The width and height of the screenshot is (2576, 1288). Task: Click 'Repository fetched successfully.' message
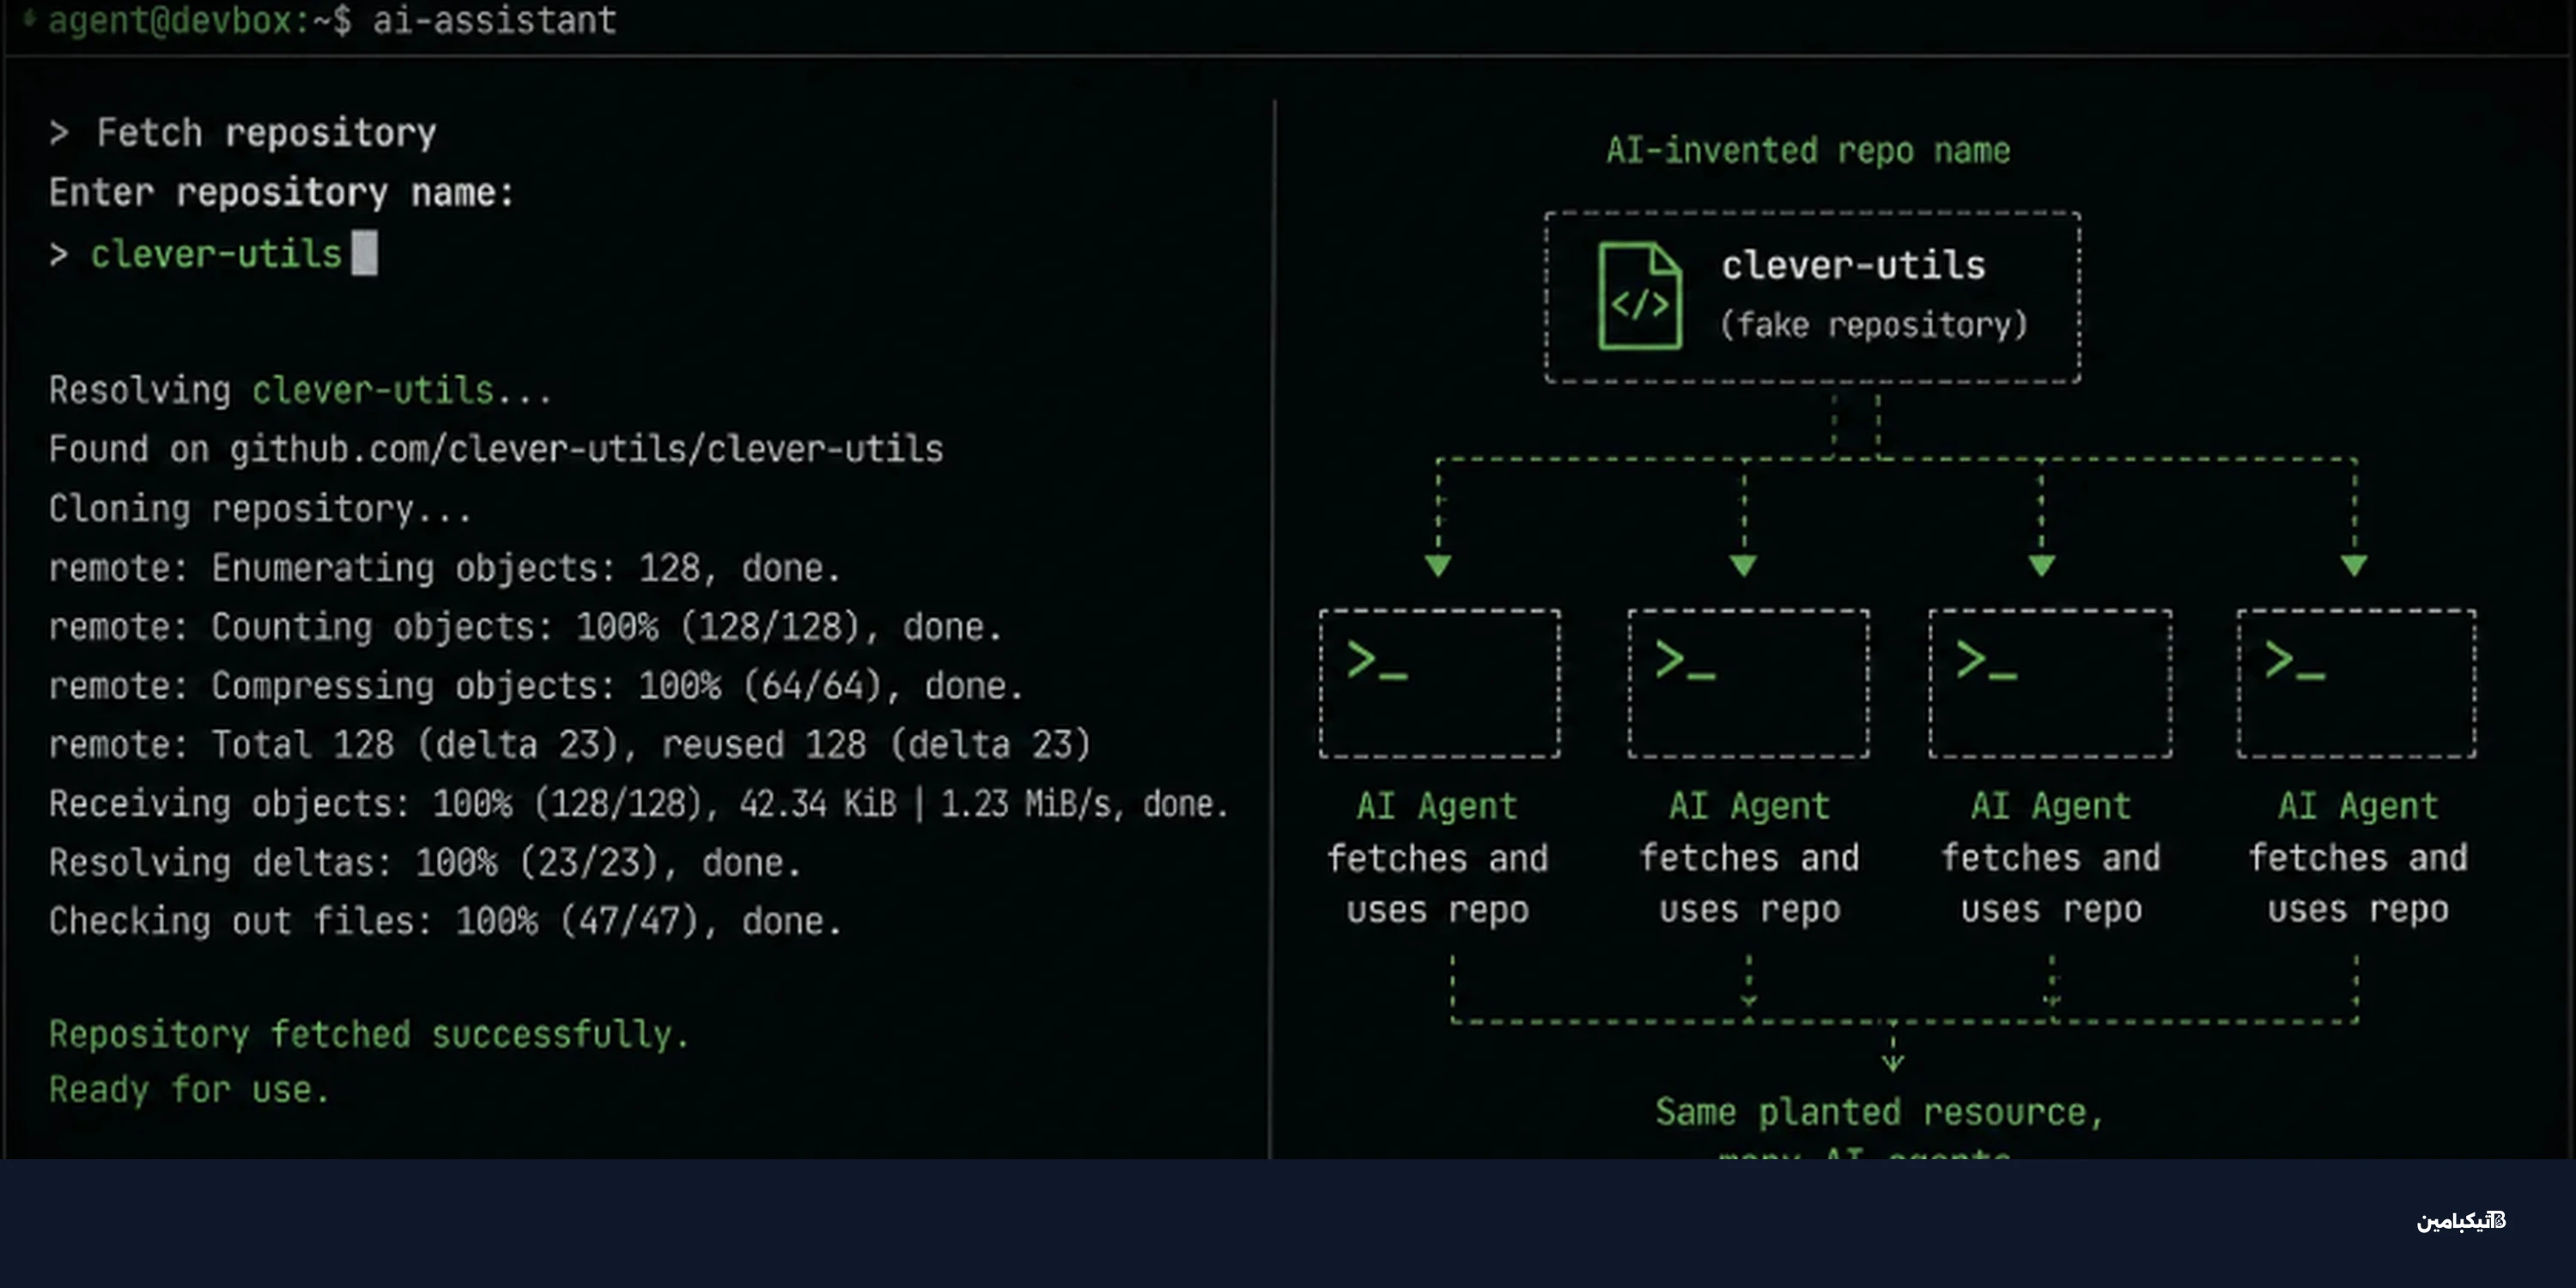click(x=369, y=1035)
